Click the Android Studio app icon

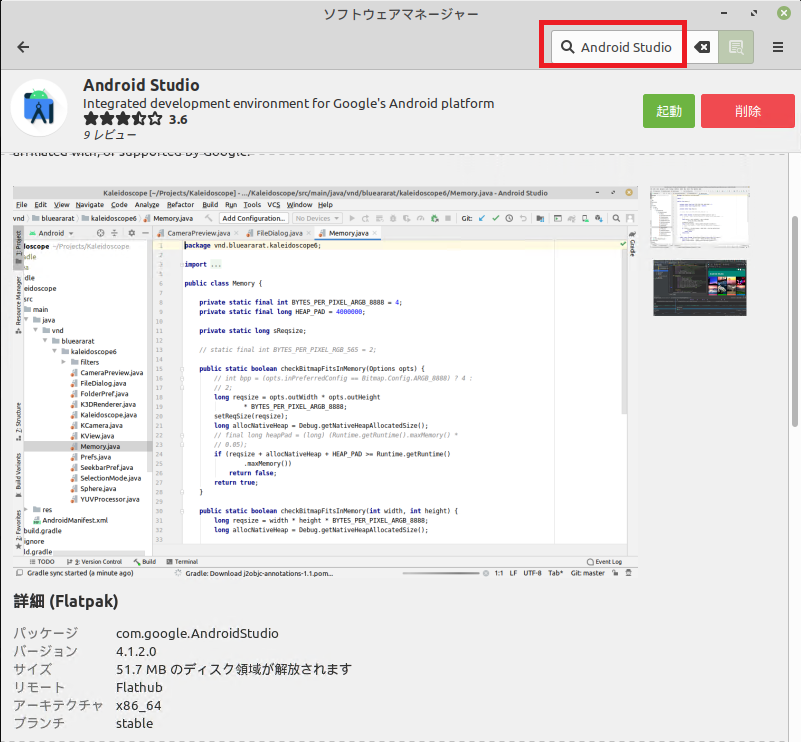[x=39, y=108]
